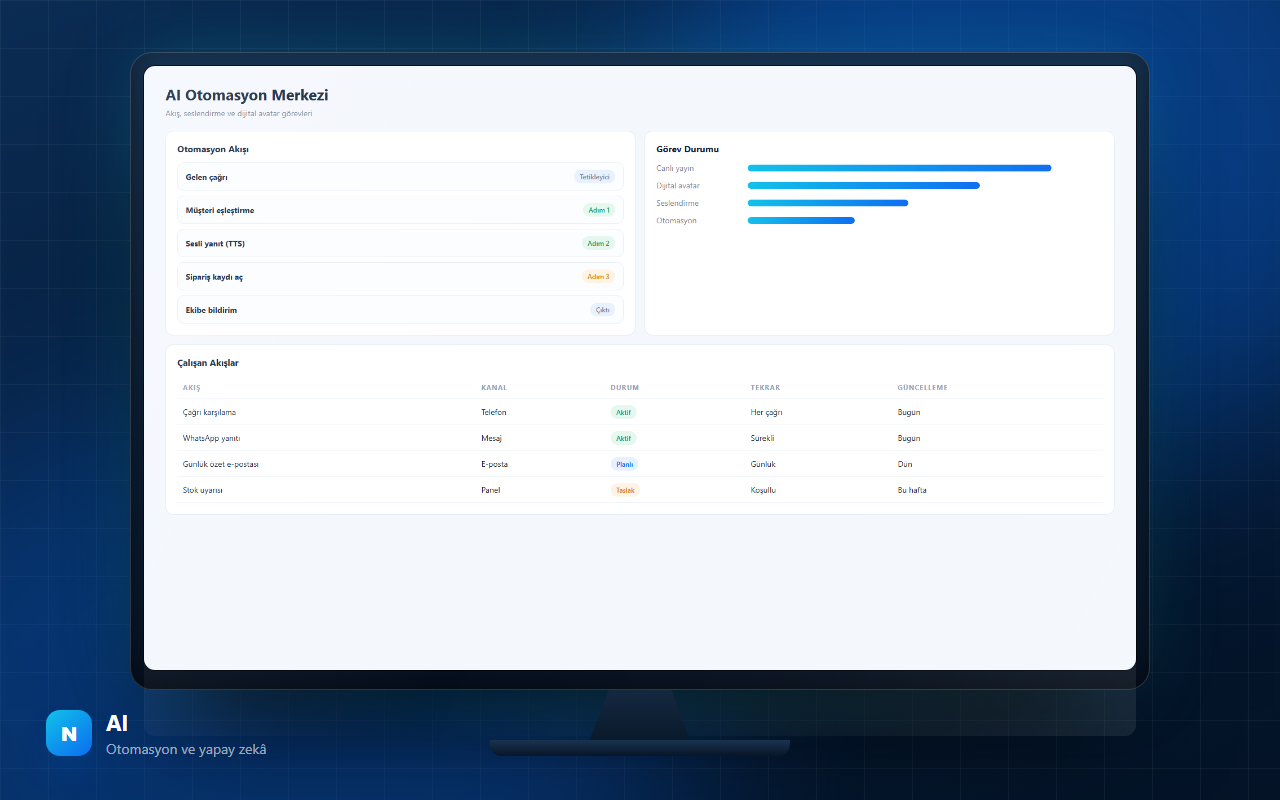1280x800 pixels.
Task: Click the 'E-posta' channel cell
Action: (495, 464)
